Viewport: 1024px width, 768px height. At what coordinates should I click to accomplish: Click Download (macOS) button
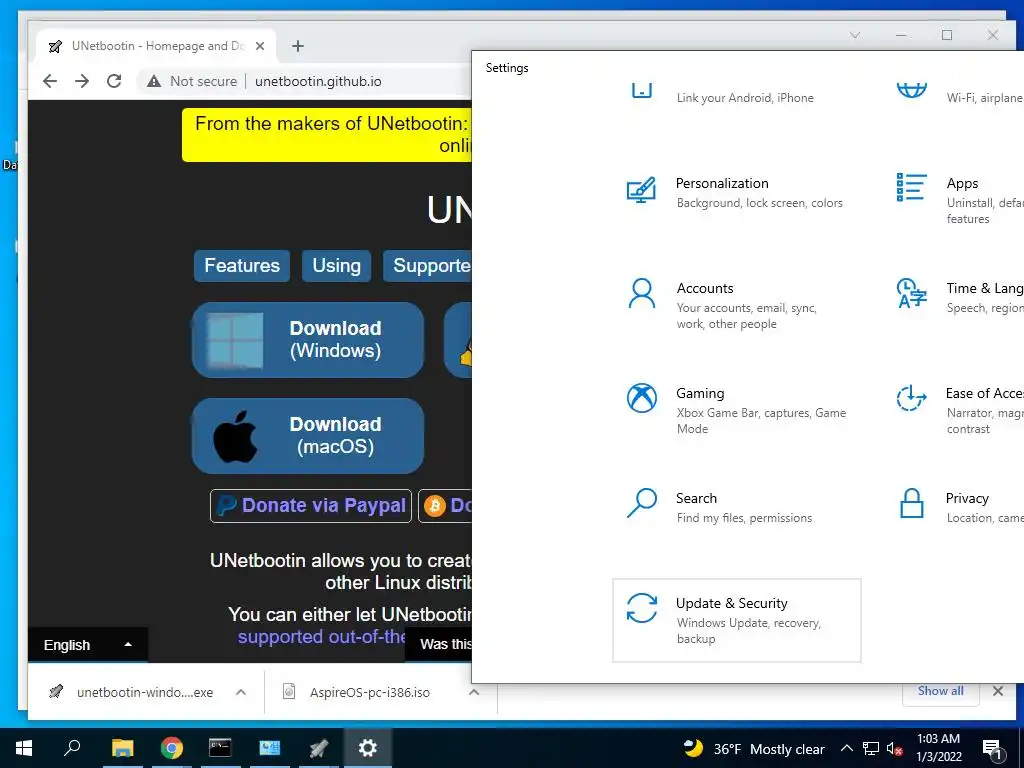click(x=308, y=436)
